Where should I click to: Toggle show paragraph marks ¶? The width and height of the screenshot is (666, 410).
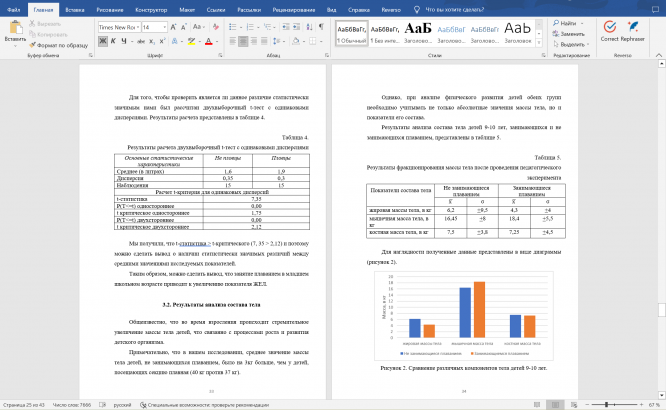[322, 27]
